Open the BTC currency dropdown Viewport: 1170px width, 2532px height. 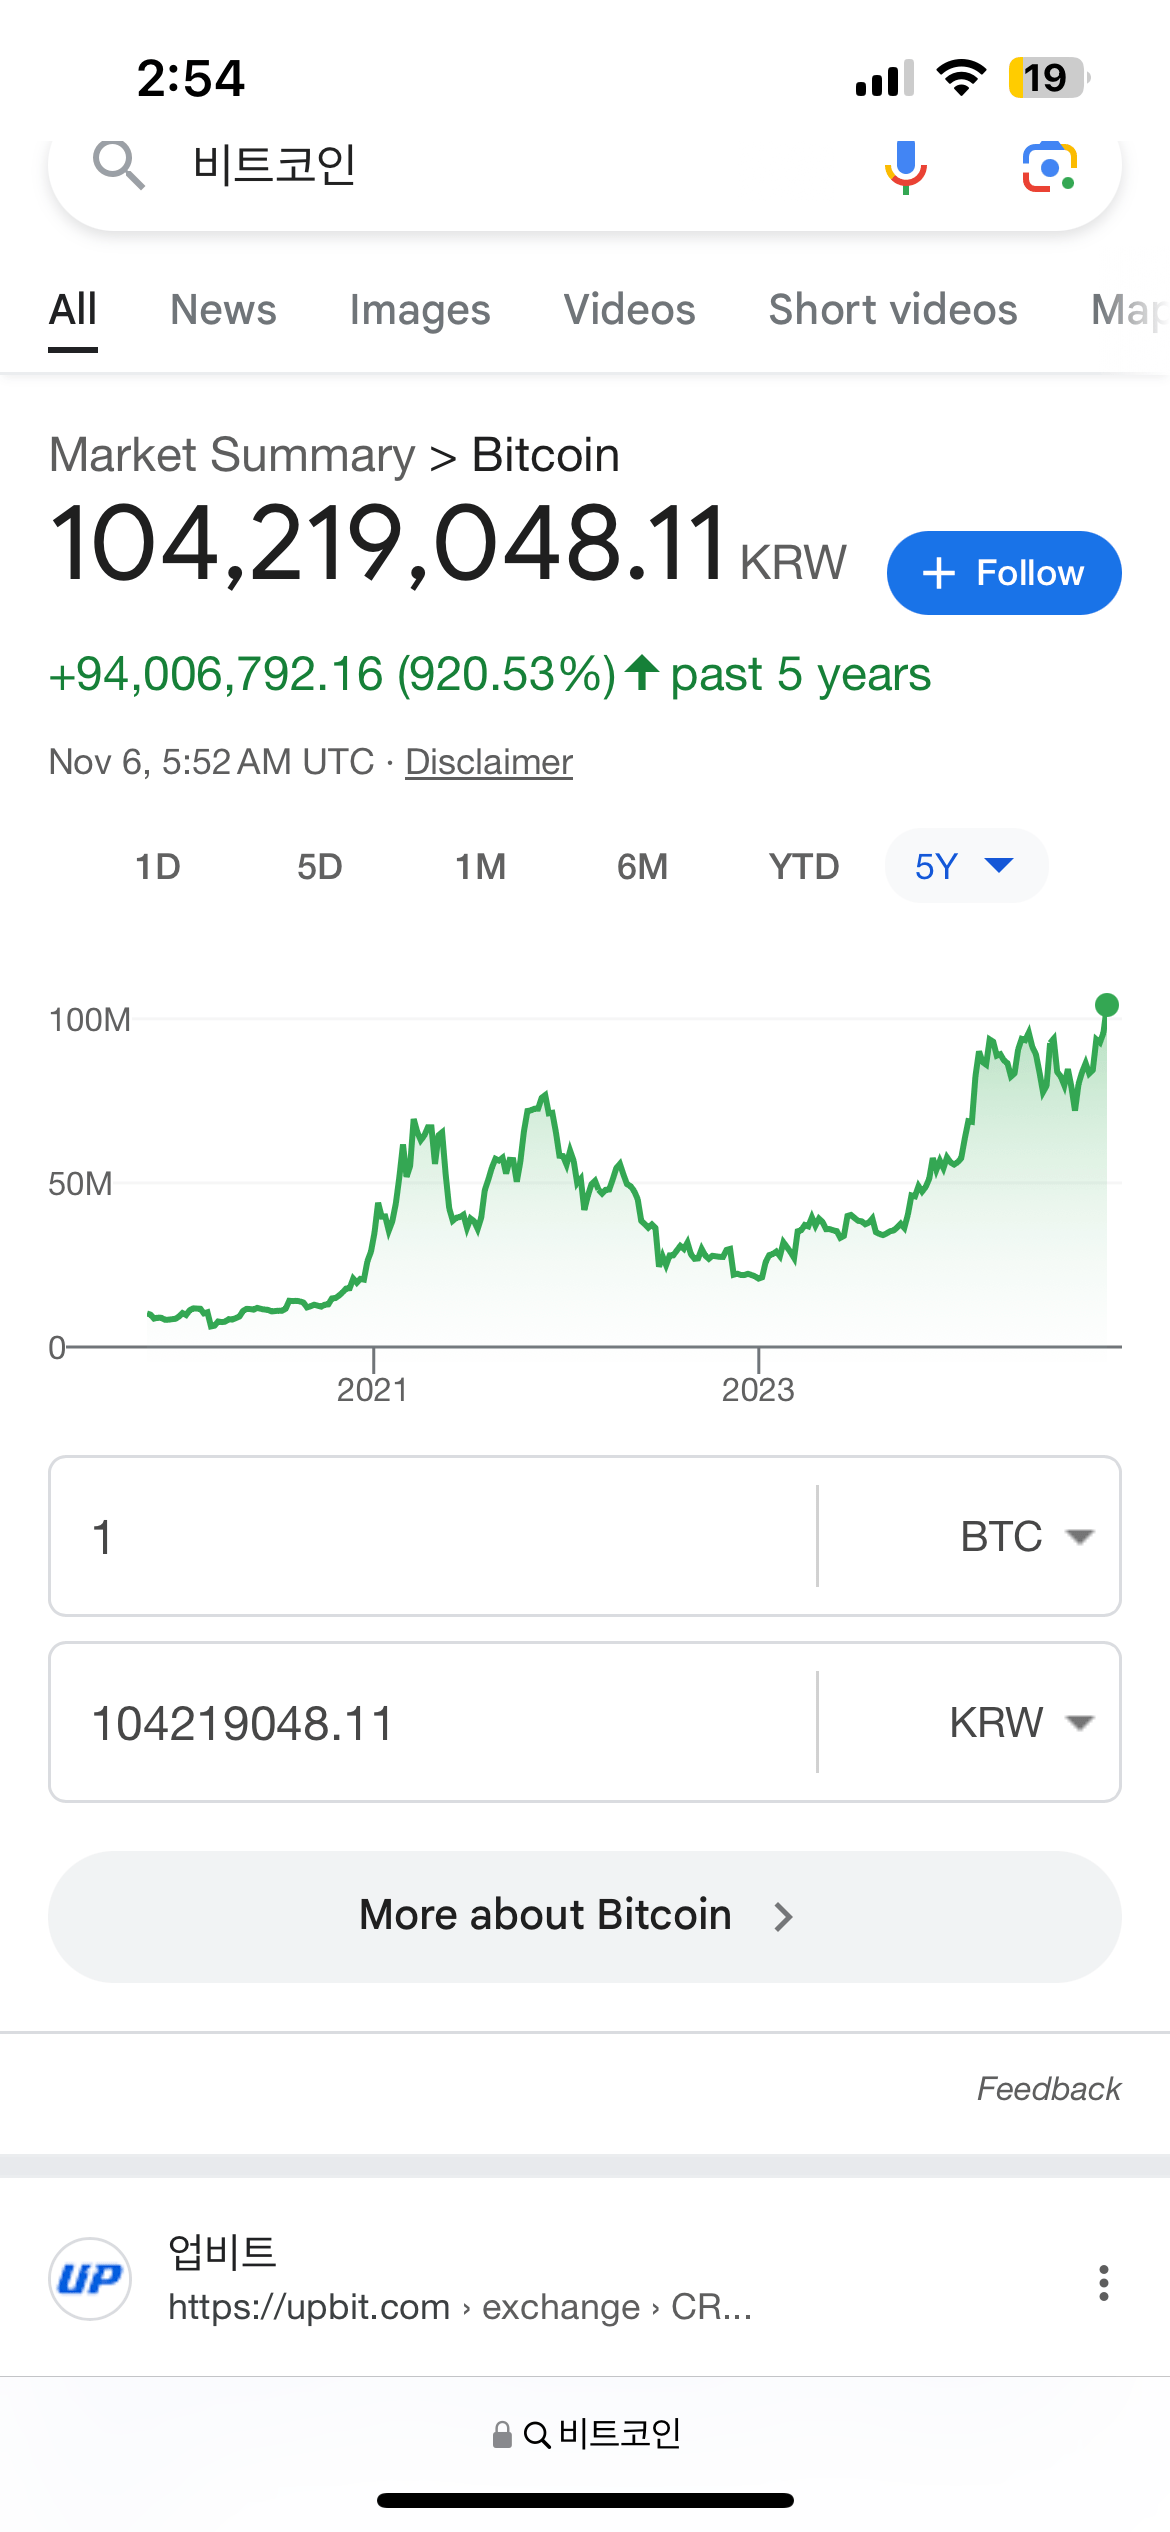coord(1025,1537)
